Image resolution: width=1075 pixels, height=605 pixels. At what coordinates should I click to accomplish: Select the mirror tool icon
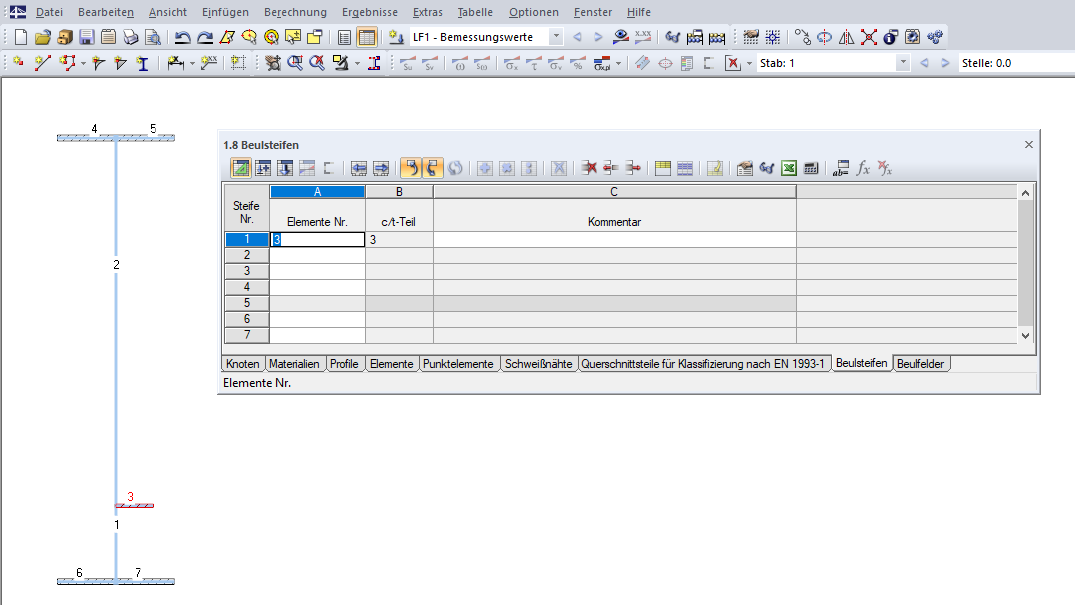(x=847, y=37)
